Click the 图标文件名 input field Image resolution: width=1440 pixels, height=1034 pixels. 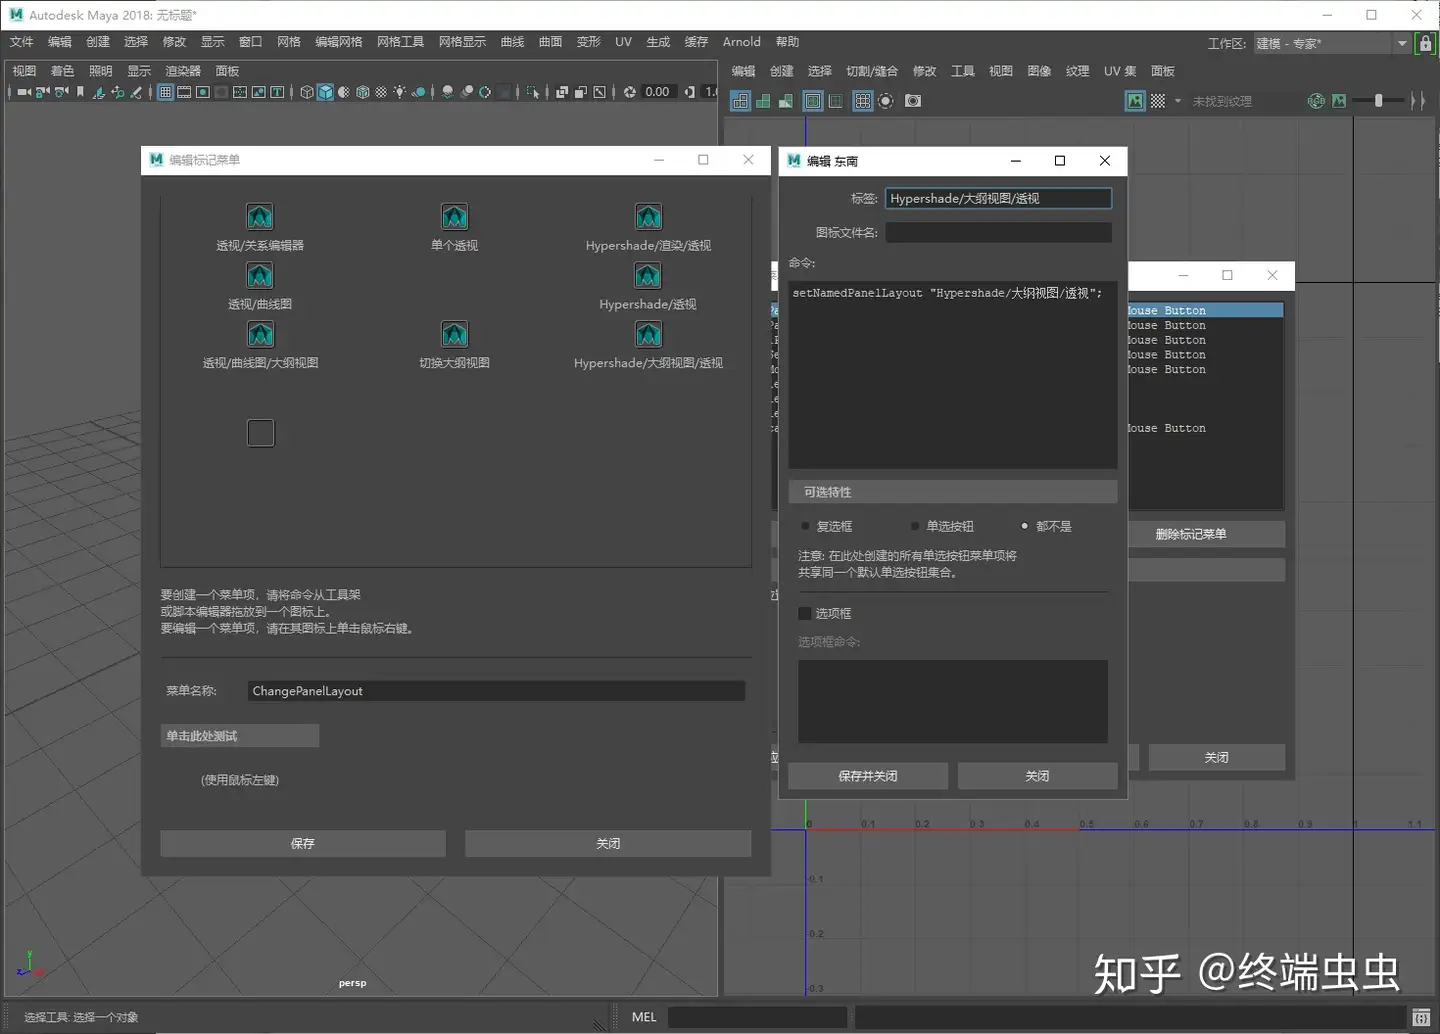(x=998, y=232)
